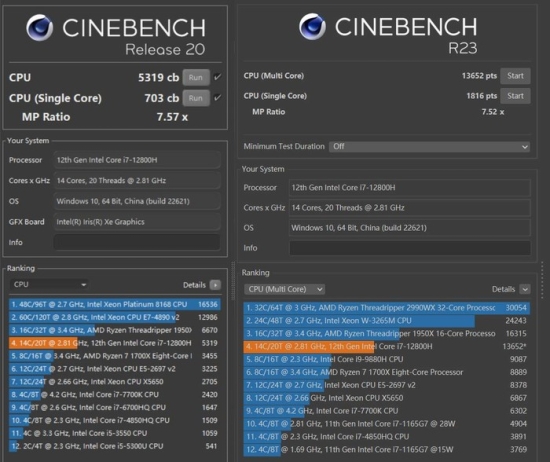This screenshot has height=462, width=550.
Task: Toggle the checkbox next to R20 Single Core Run
Action: (217, 98)
